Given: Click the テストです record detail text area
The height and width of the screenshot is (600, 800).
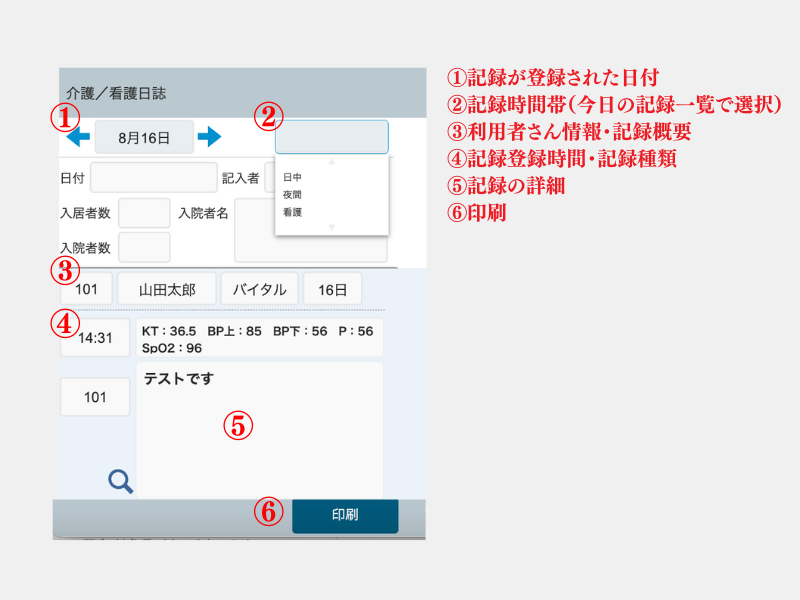Looking at the screenshot, I should 259,428.
